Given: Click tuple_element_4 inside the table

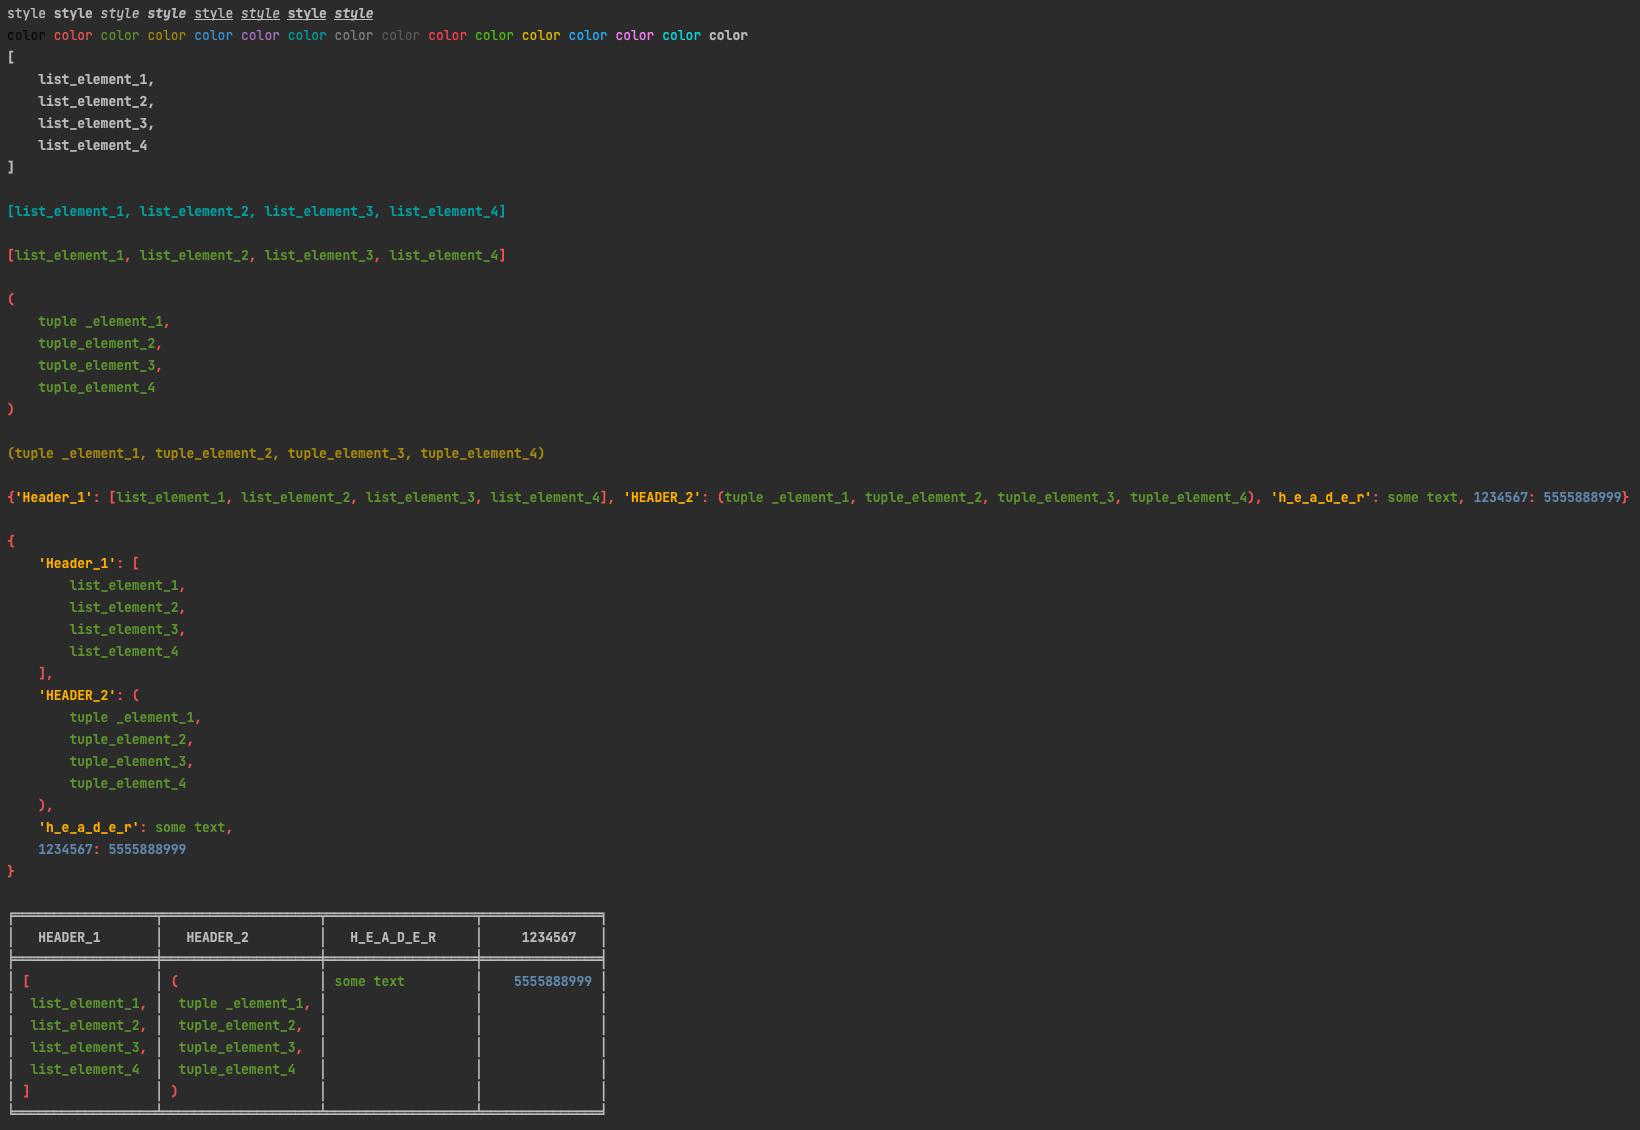Looking at the screenshot, I should tap(237, 1069).
